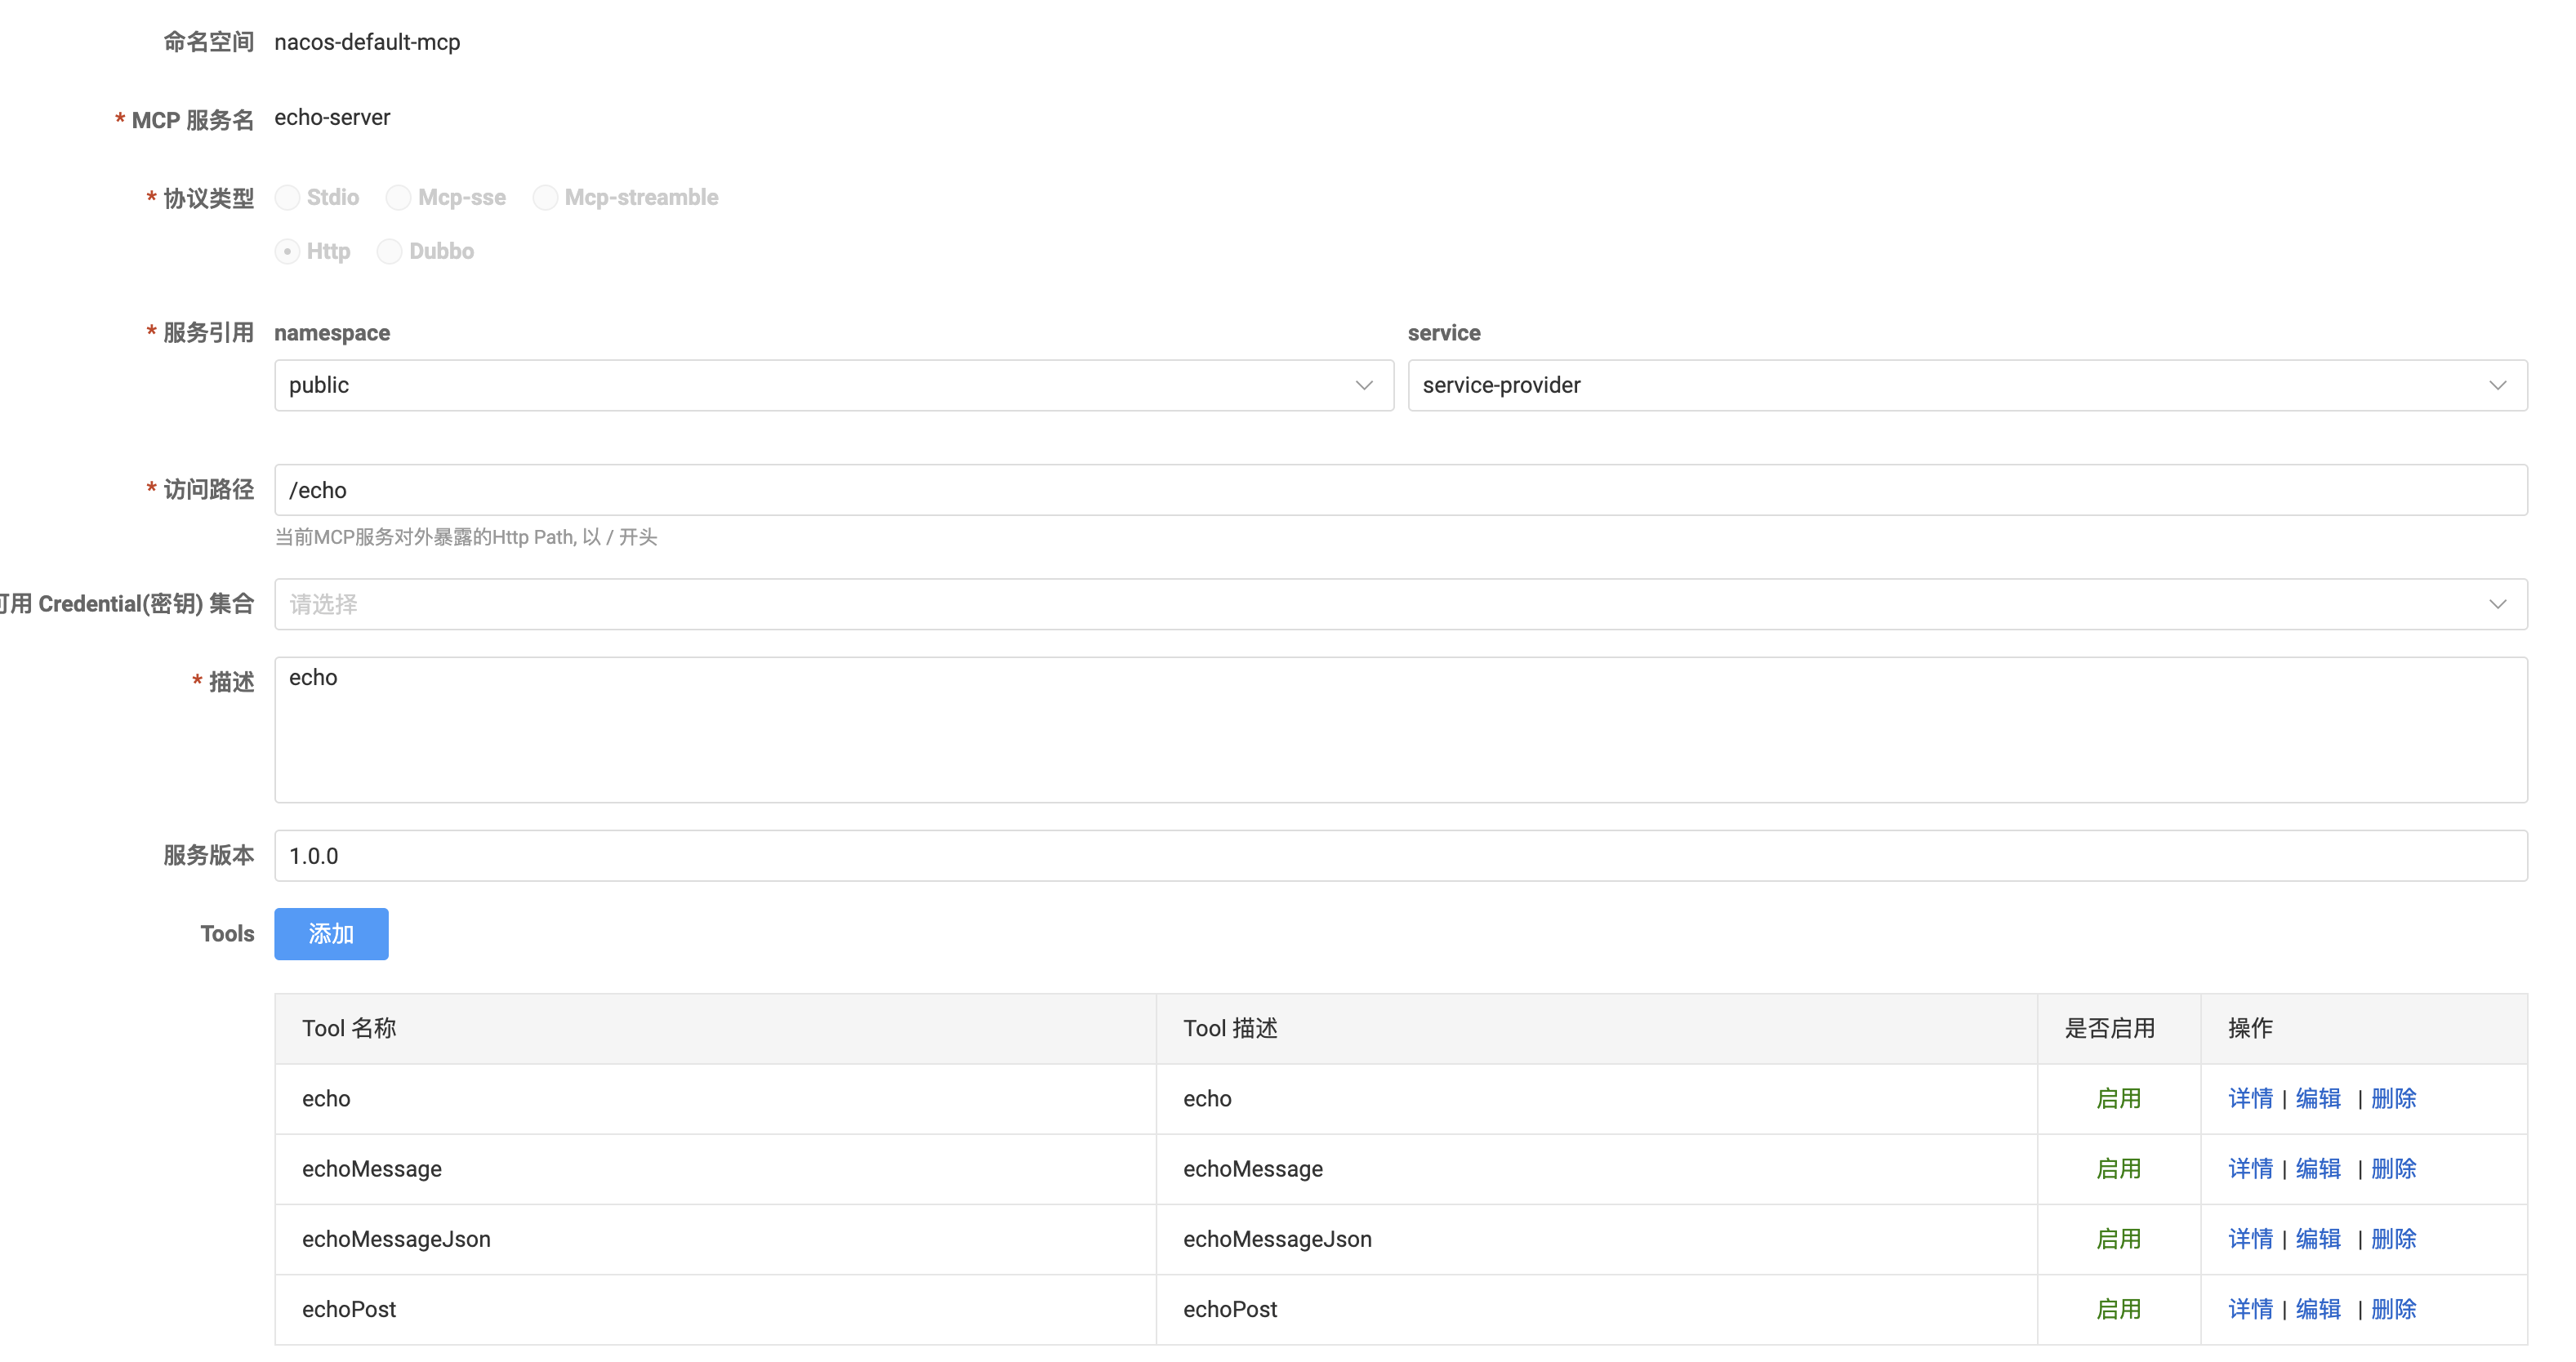2576x1362 pixels.
Task: Expand the namespace dropdown showing public
Action: click(833, 385)
